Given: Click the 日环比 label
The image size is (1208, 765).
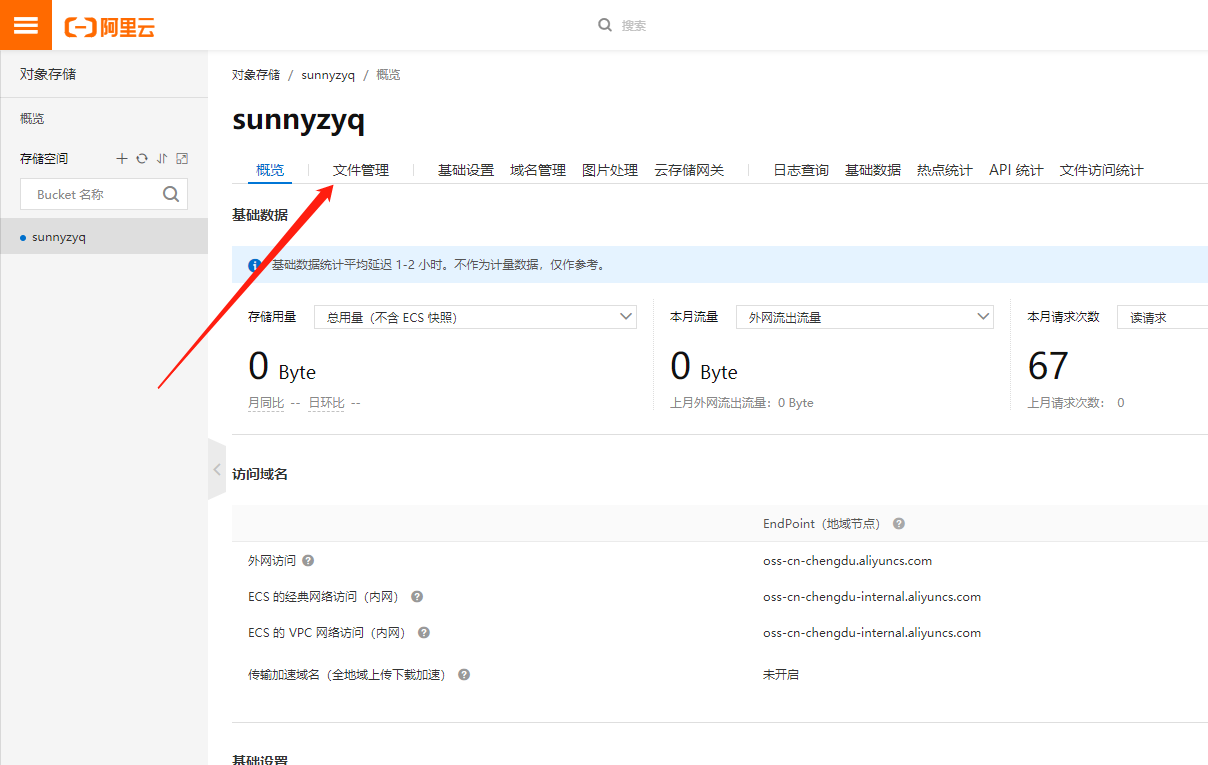Looking at the screenshot, I should pyautogui.click(x=326, y=403).
